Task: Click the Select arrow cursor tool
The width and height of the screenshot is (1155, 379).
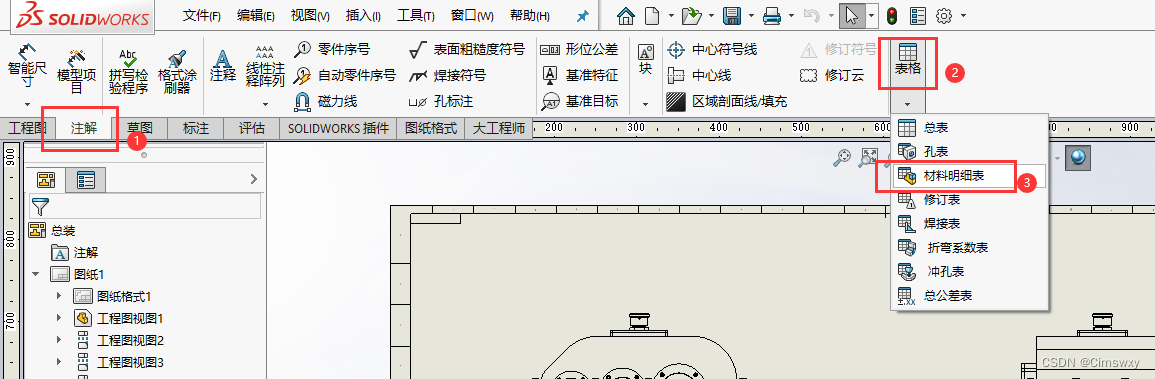Action: pos(852,15)
